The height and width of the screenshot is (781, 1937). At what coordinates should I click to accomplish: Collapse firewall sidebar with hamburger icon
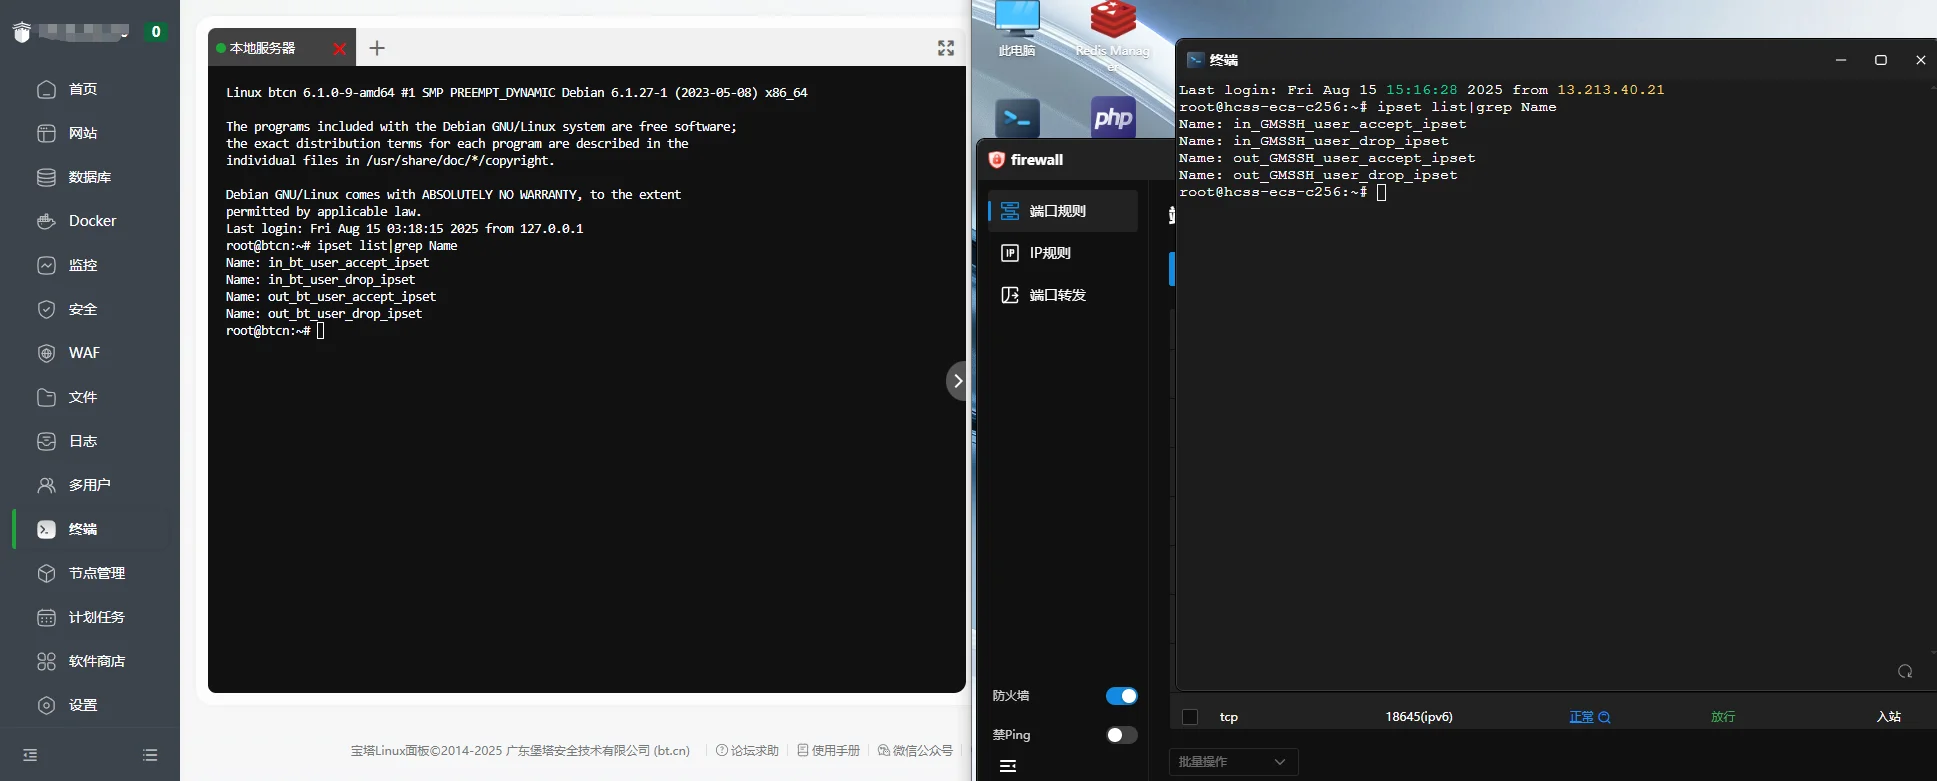click(x=1008, y=766)
